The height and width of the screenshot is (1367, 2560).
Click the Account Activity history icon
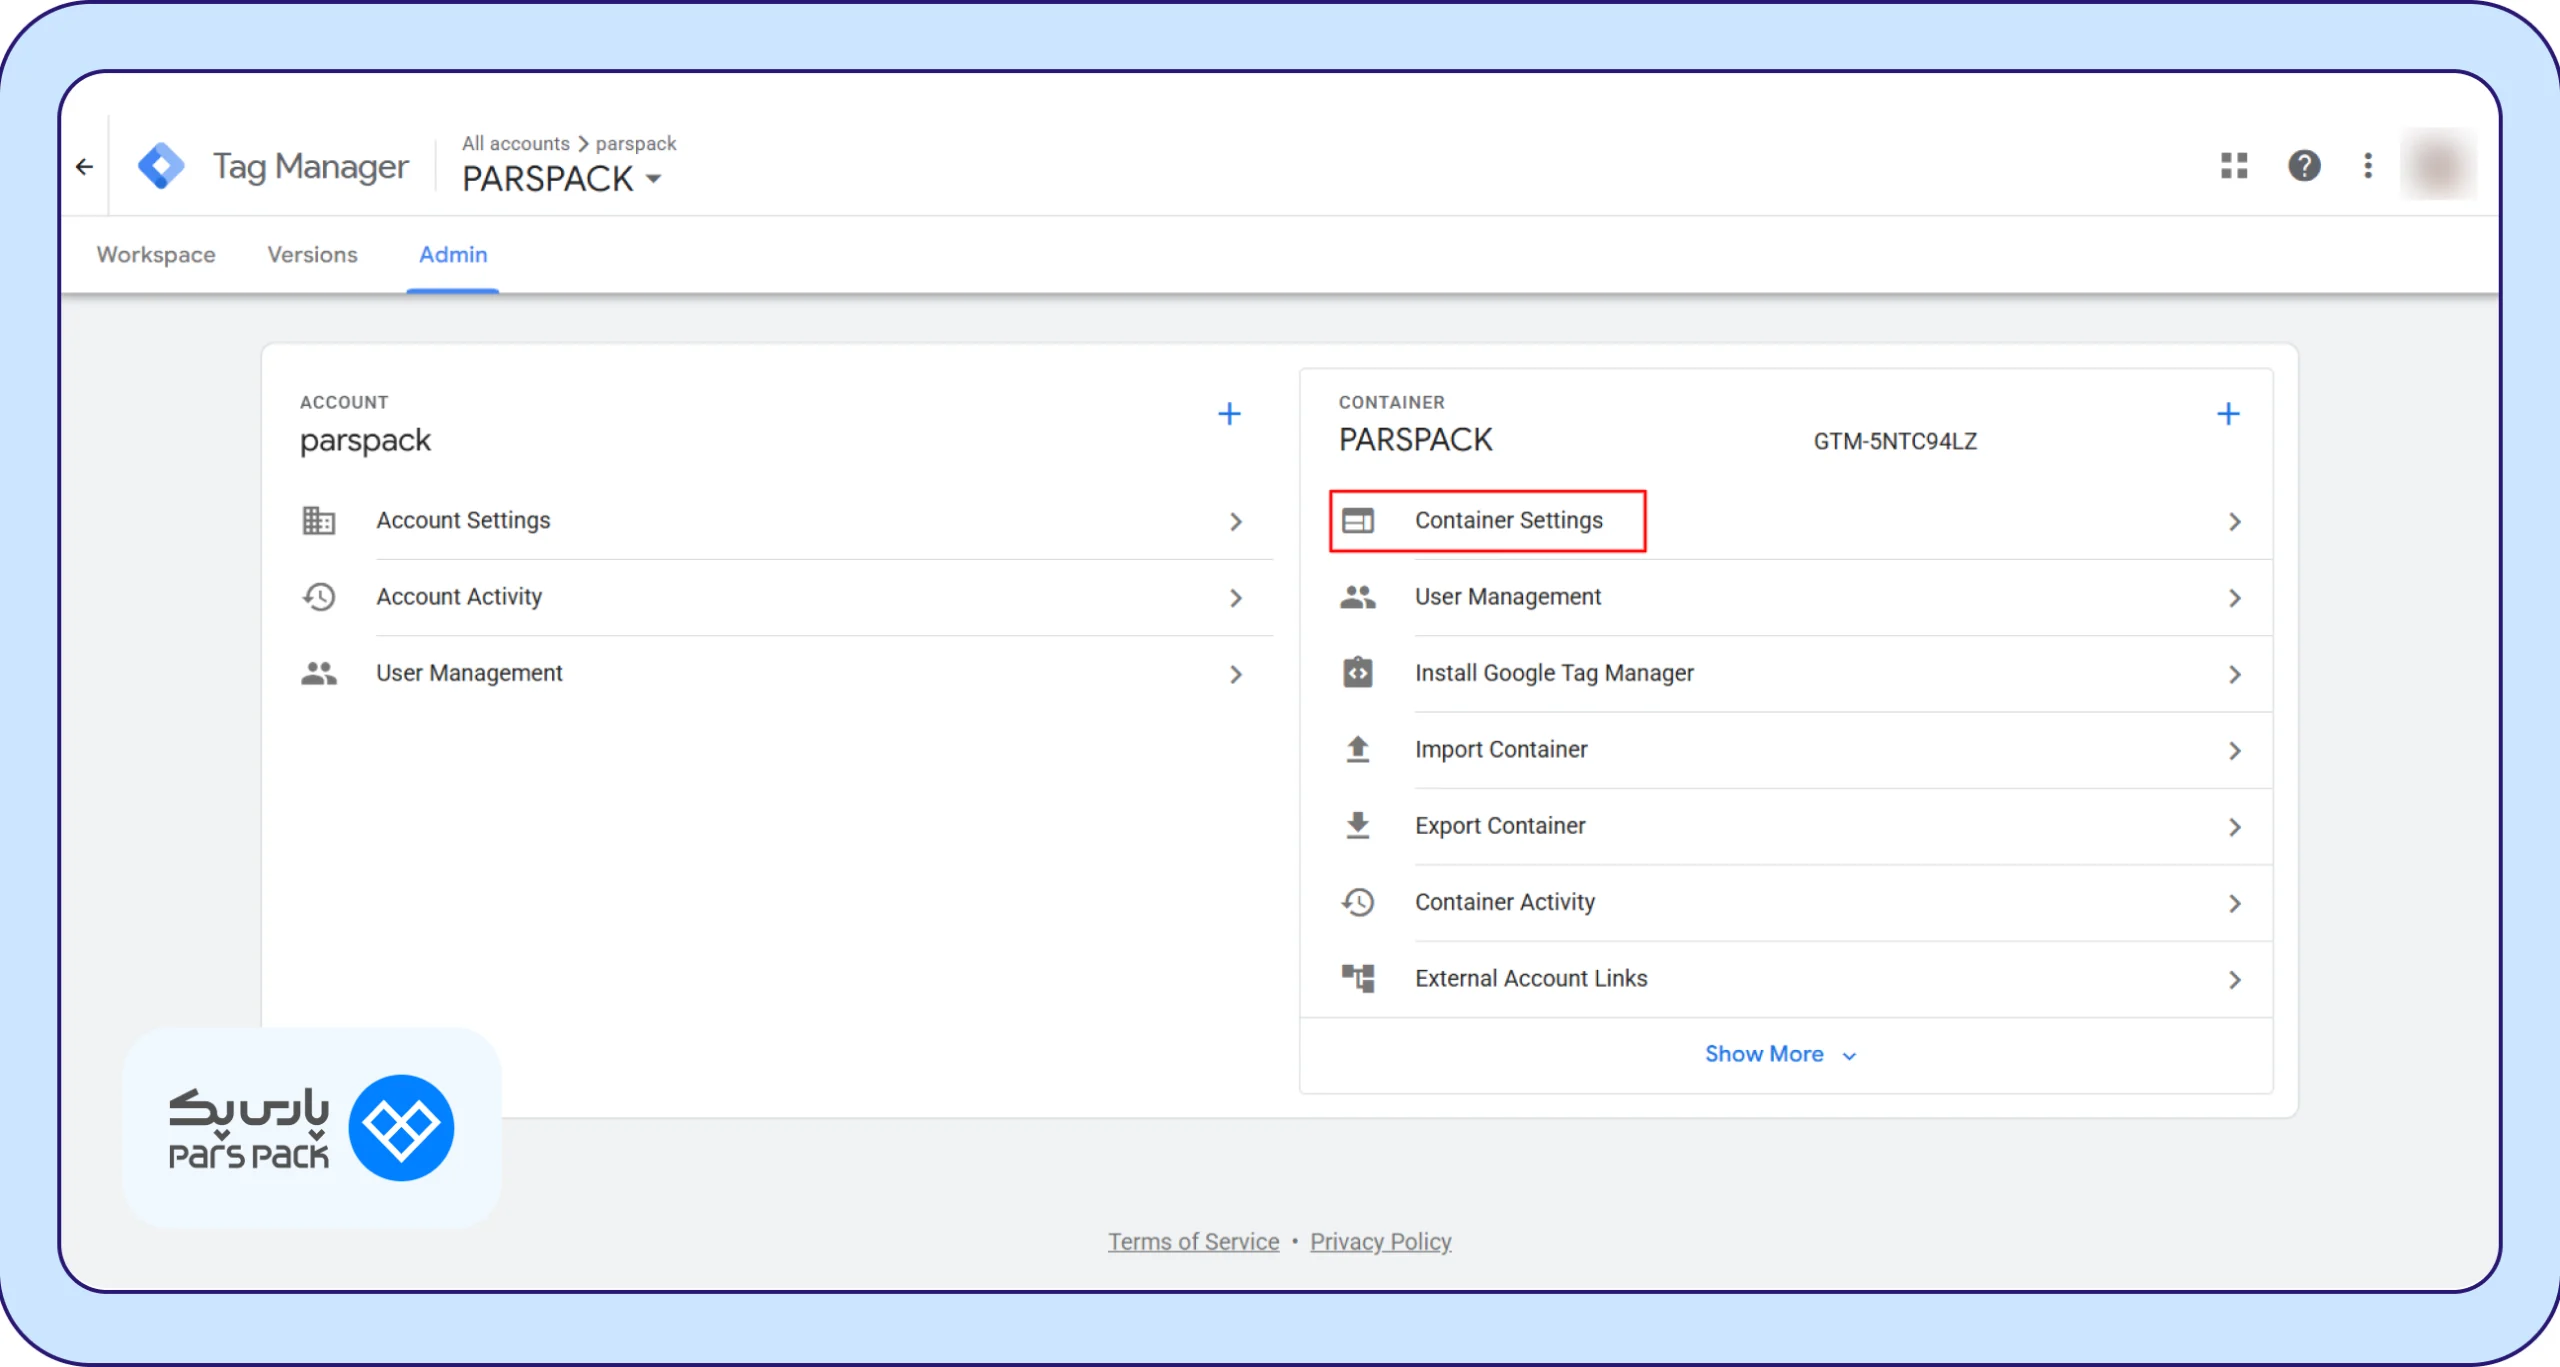pyautogui.click(x=319, y=597)
